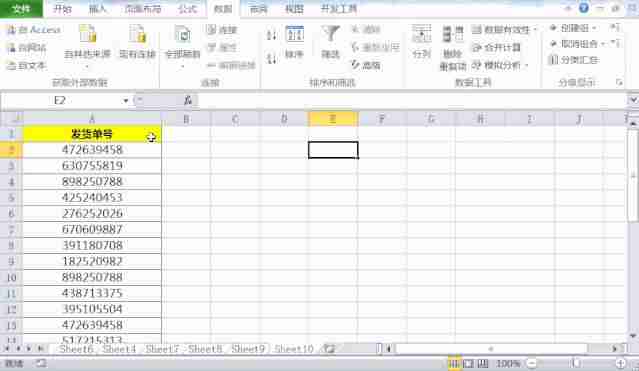The image size is (639, 371).
Task: Click the Subtotal (分类汇总) item
Action: 574,60
